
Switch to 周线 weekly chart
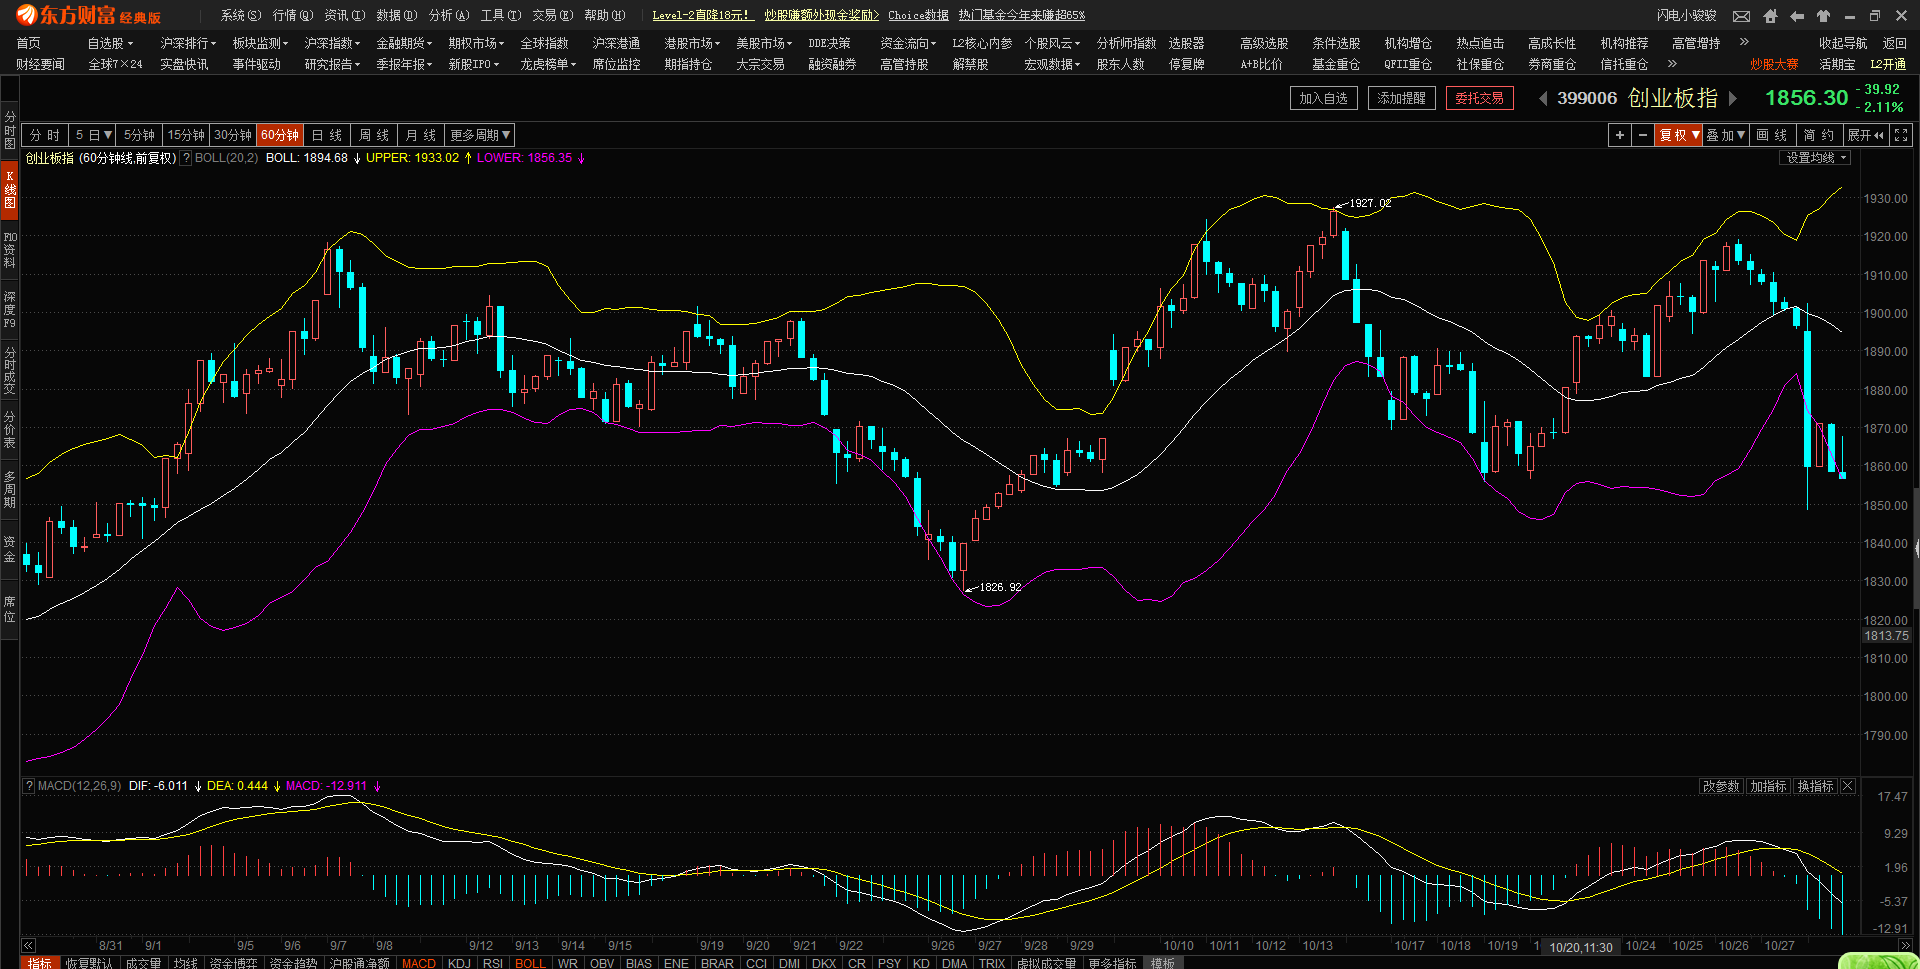click(373, 135)
